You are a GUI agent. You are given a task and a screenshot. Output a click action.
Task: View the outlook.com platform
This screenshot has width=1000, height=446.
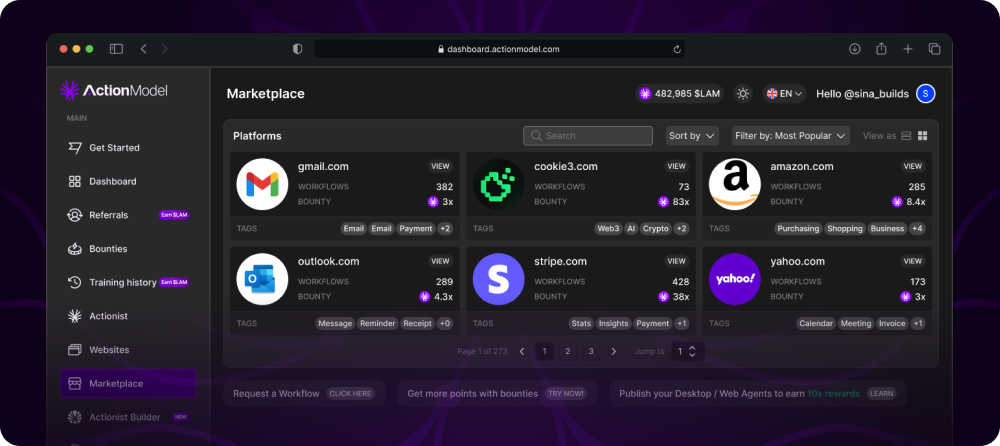(440, 261)
